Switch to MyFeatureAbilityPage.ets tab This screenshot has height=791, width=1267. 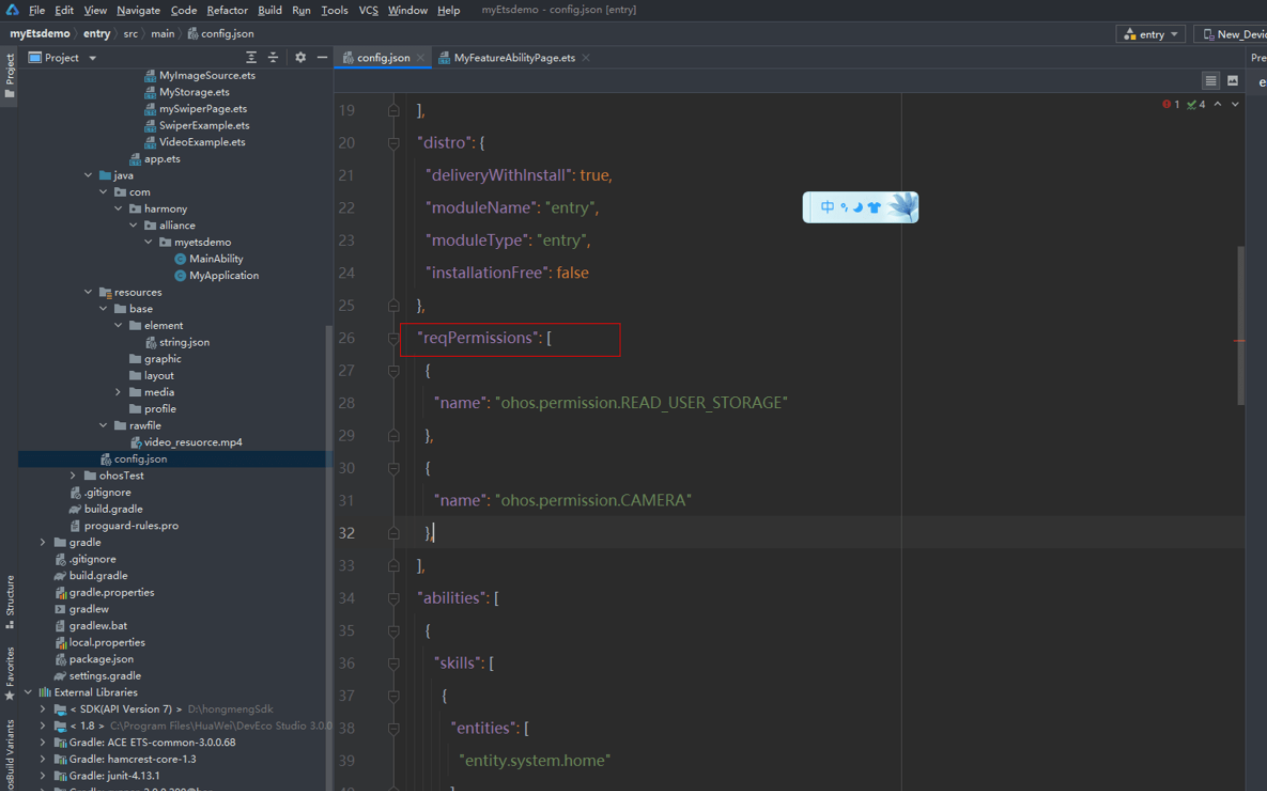[514, 58]
